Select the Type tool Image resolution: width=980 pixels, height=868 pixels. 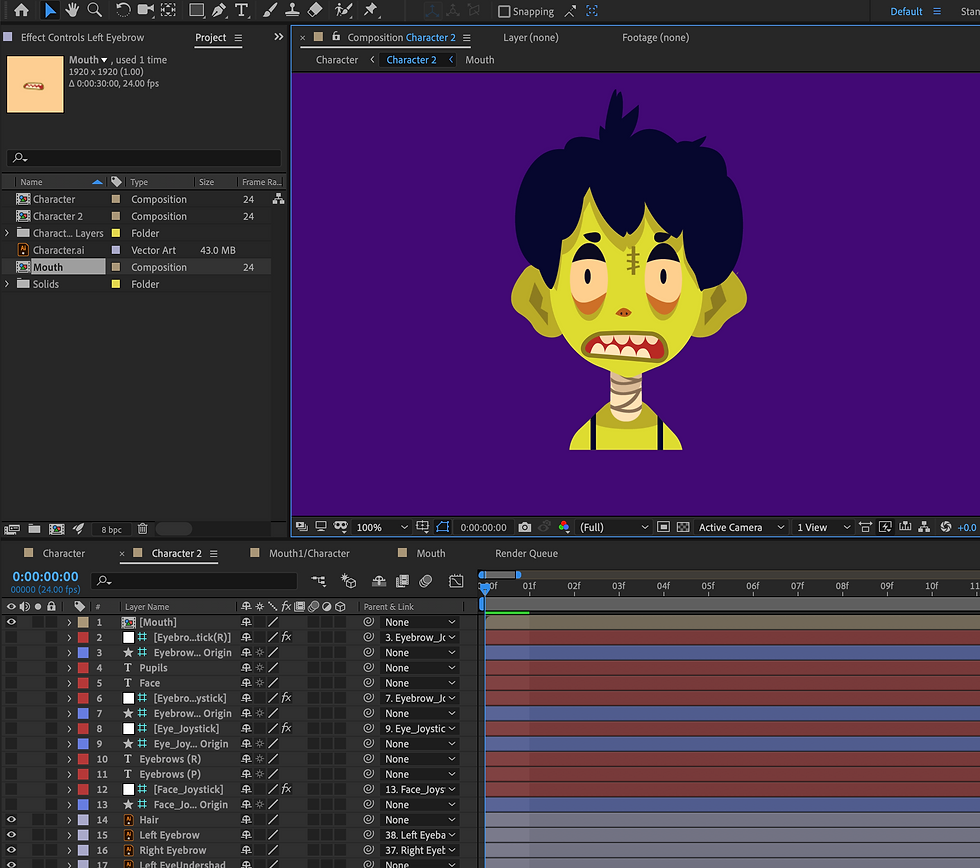[x=241, y=11]
